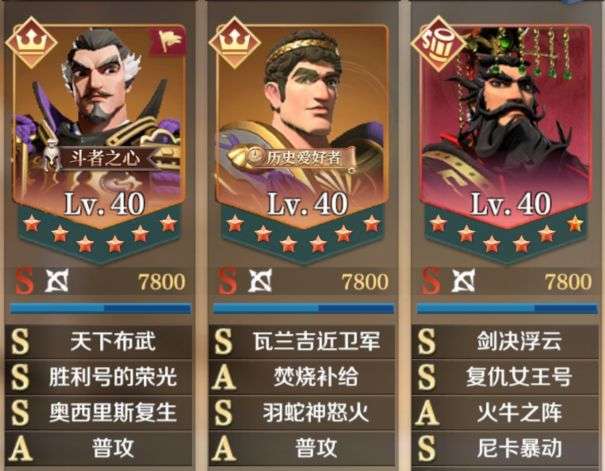Image resolution: width=605 pixels, height=471 pixels.
Task: Click the red flag icon on first card
Action: coord(167,41)
